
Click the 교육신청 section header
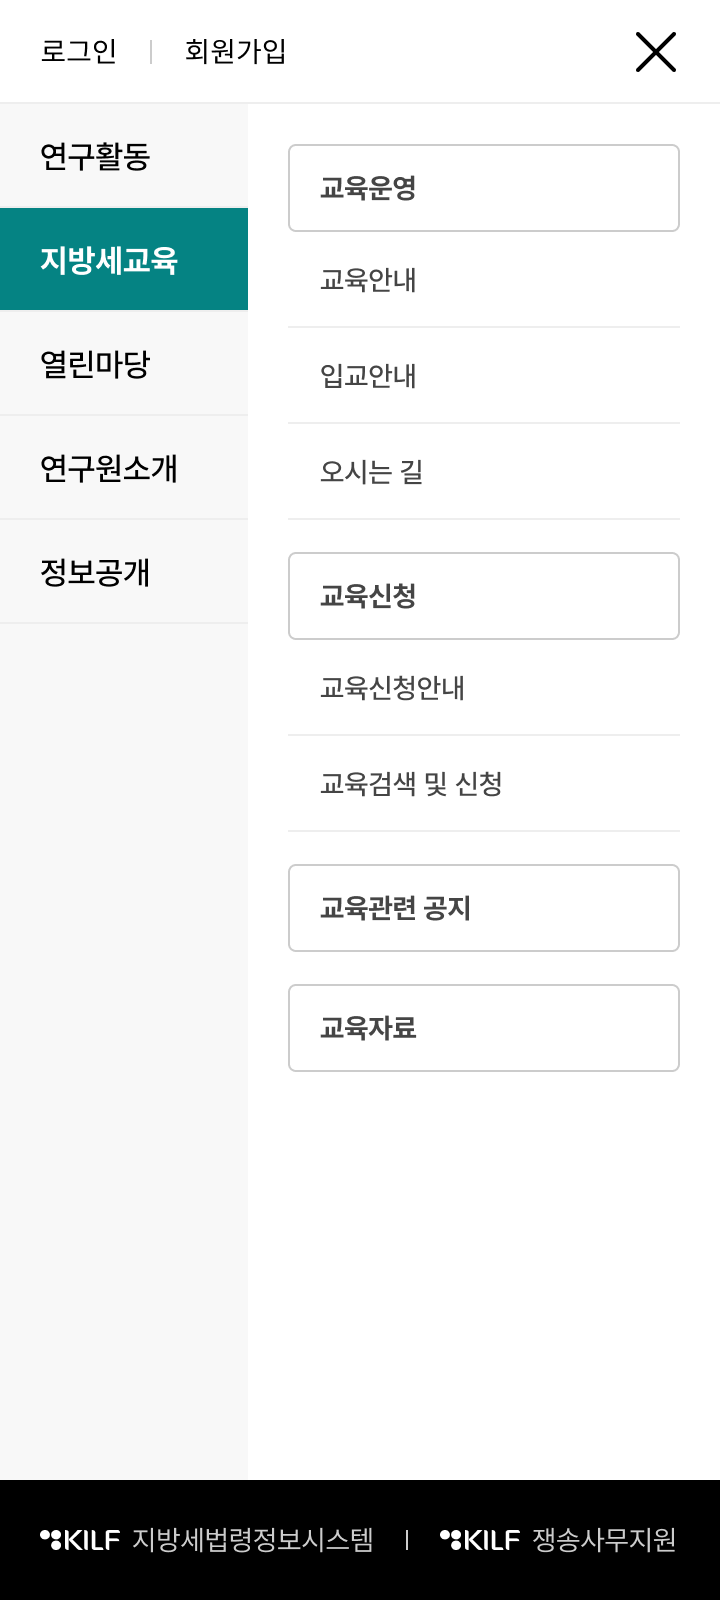coord(484,596)
